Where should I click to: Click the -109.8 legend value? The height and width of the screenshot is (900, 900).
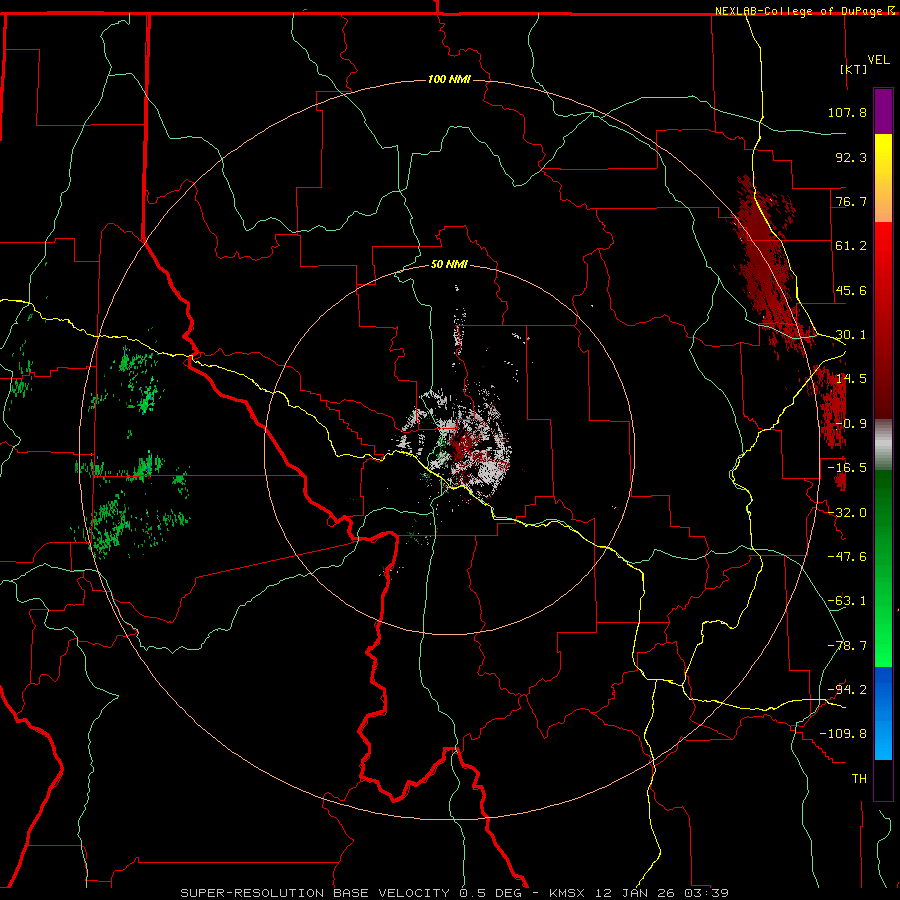coord(843,734)
